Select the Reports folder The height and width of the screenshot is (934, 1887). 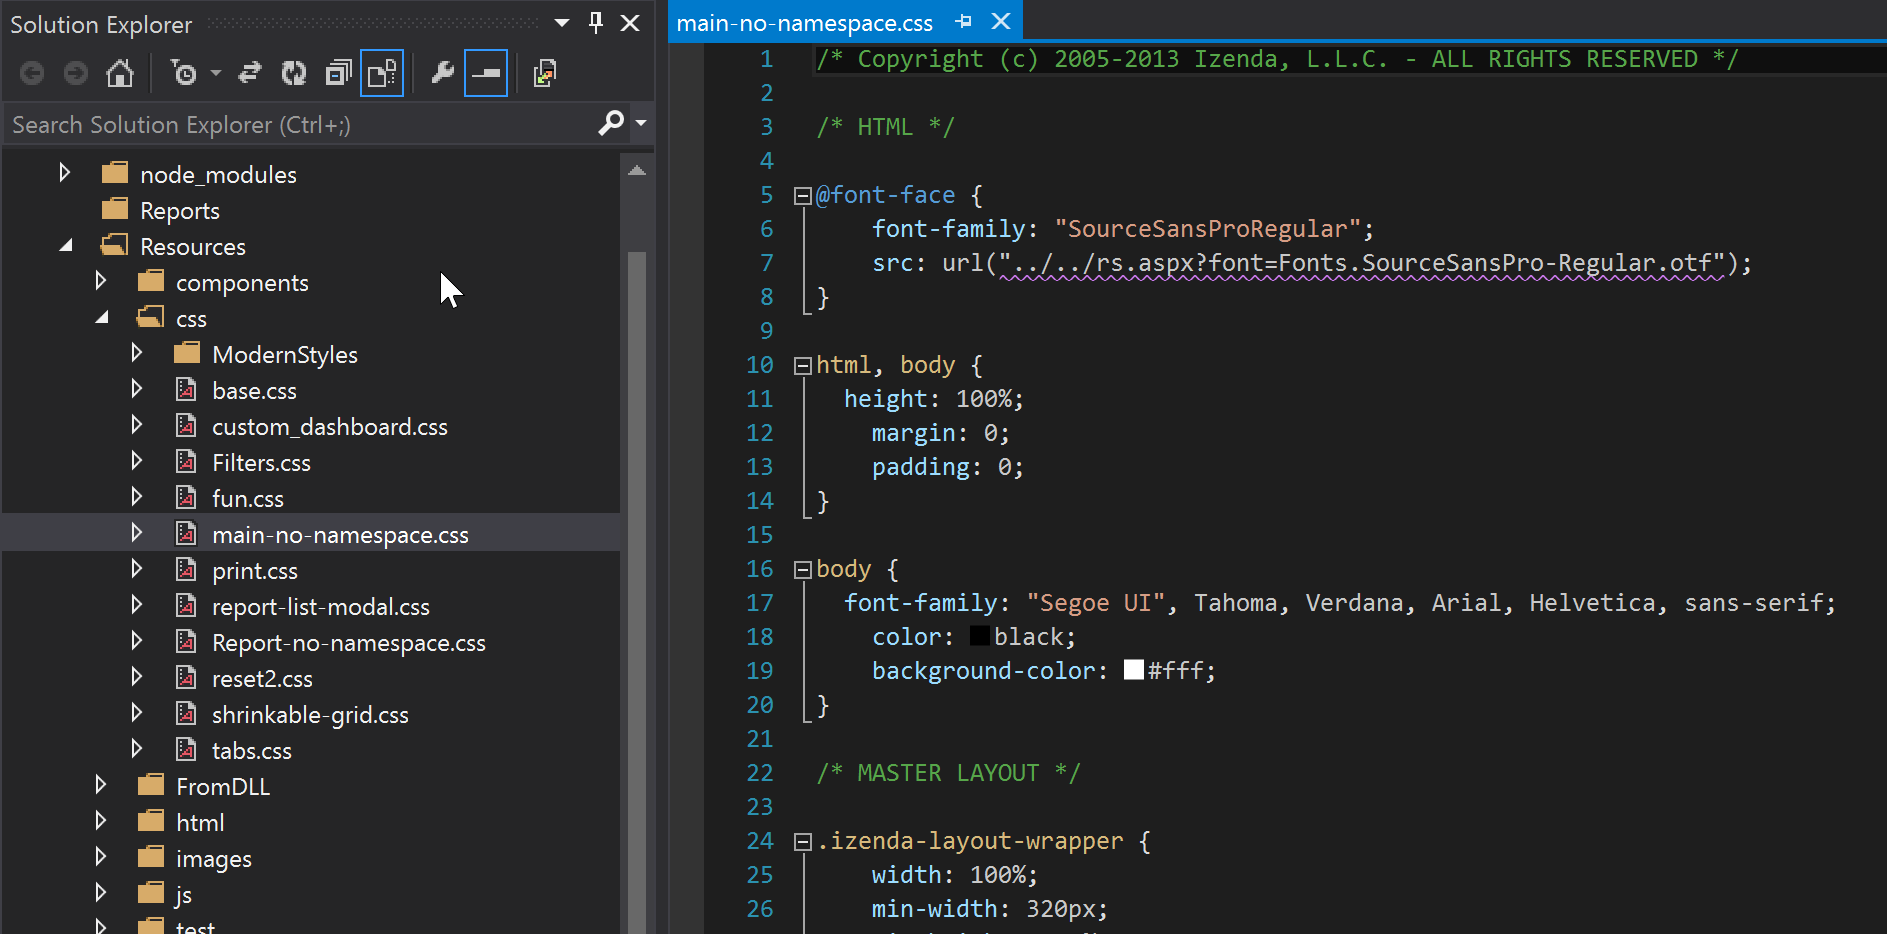coord(180,211)
